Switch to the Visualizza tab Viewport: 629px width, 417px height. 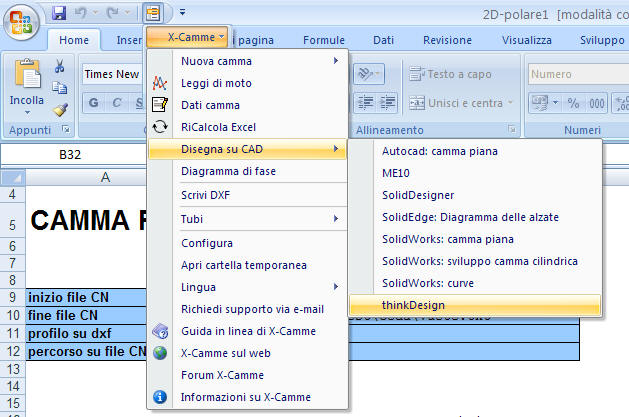(x=527, y=40)
